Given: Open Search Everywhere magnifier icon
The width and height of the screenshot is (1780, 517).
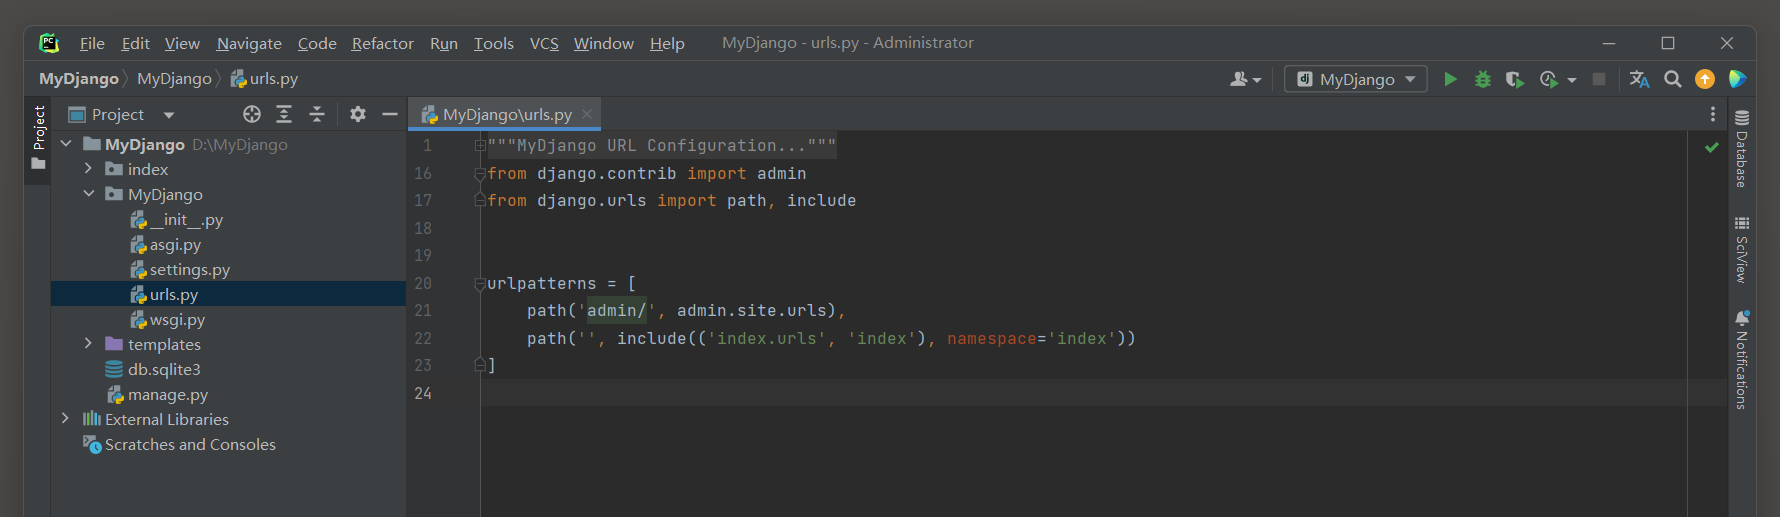Looking at the screenshot, I should [1672, 79].
